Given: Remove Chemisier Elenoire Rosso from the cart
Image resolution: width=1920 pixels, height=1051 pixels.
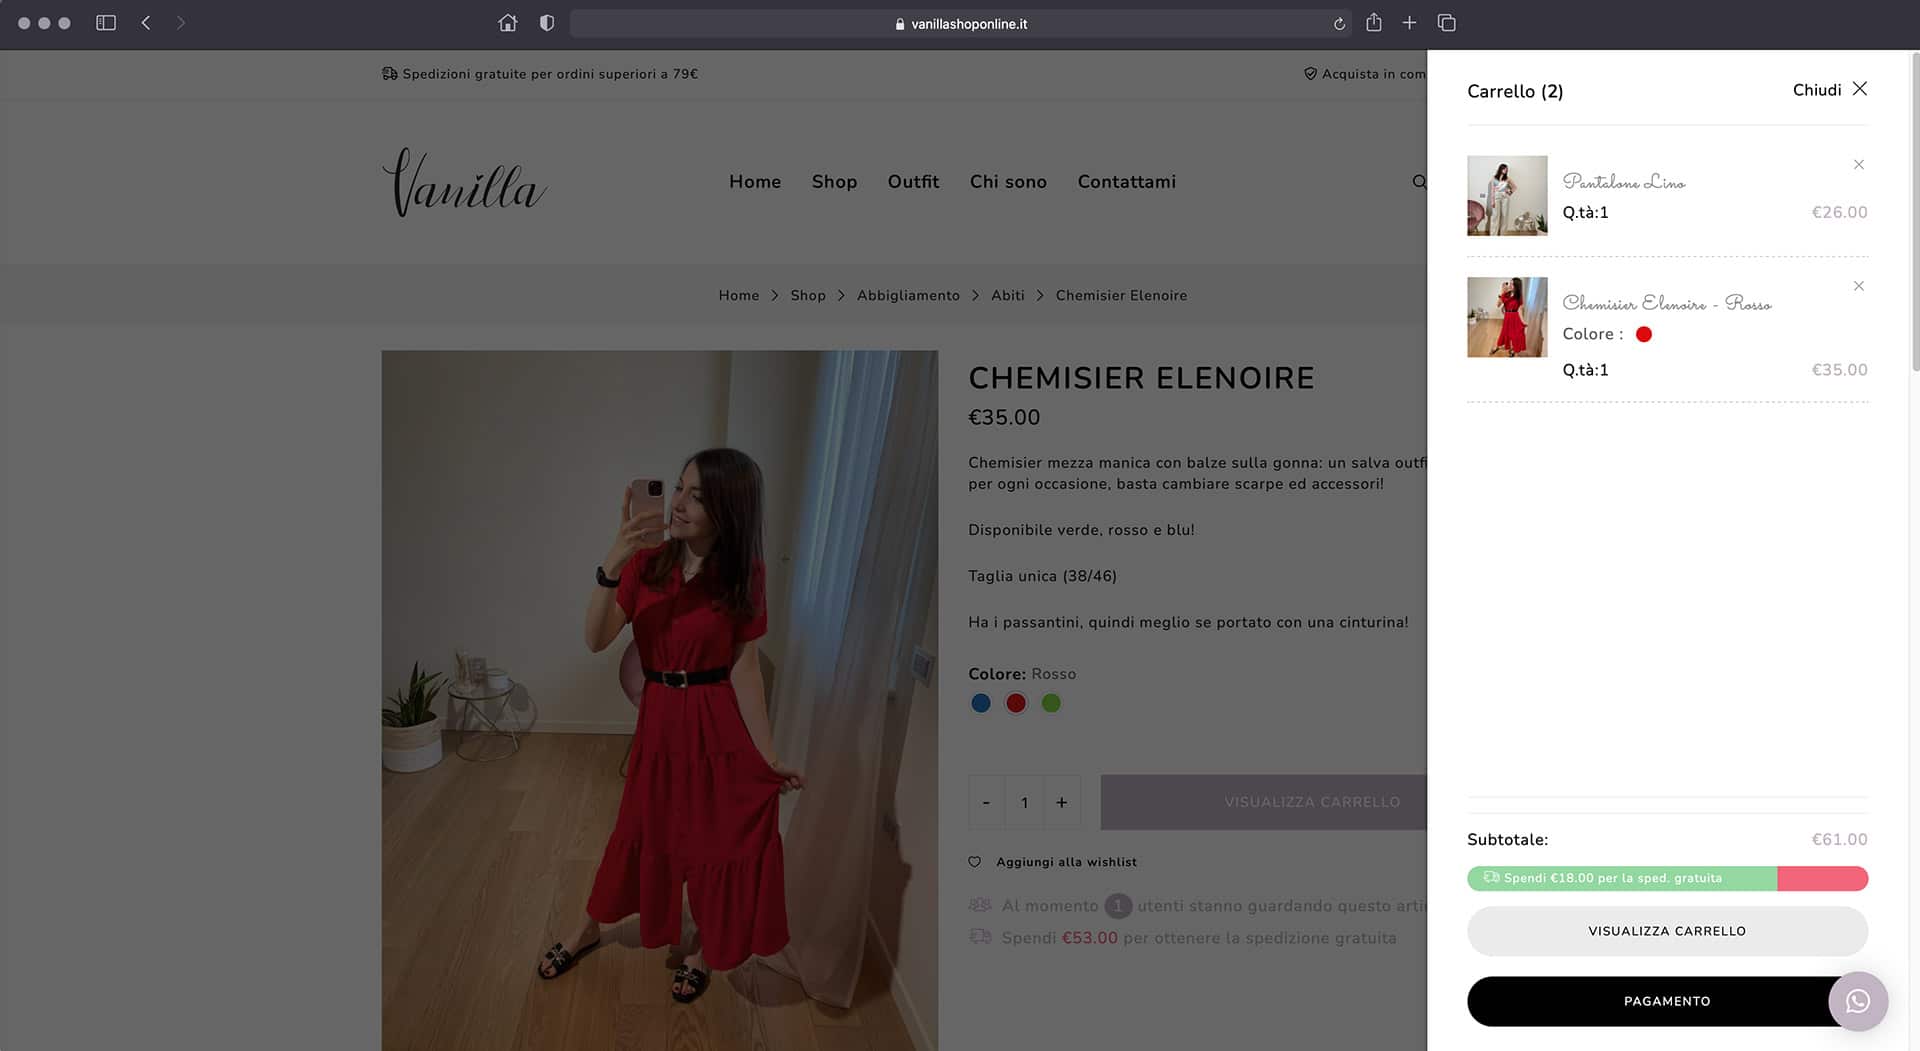Looking at the screenshot, I should point(1859,286).
